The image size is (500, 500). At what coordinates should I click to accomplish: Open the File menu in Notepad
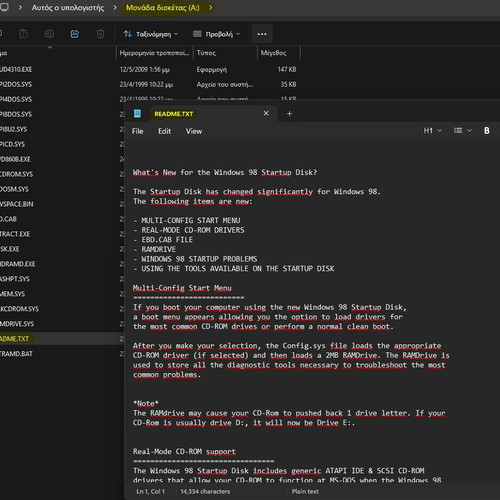coord(137,131)
